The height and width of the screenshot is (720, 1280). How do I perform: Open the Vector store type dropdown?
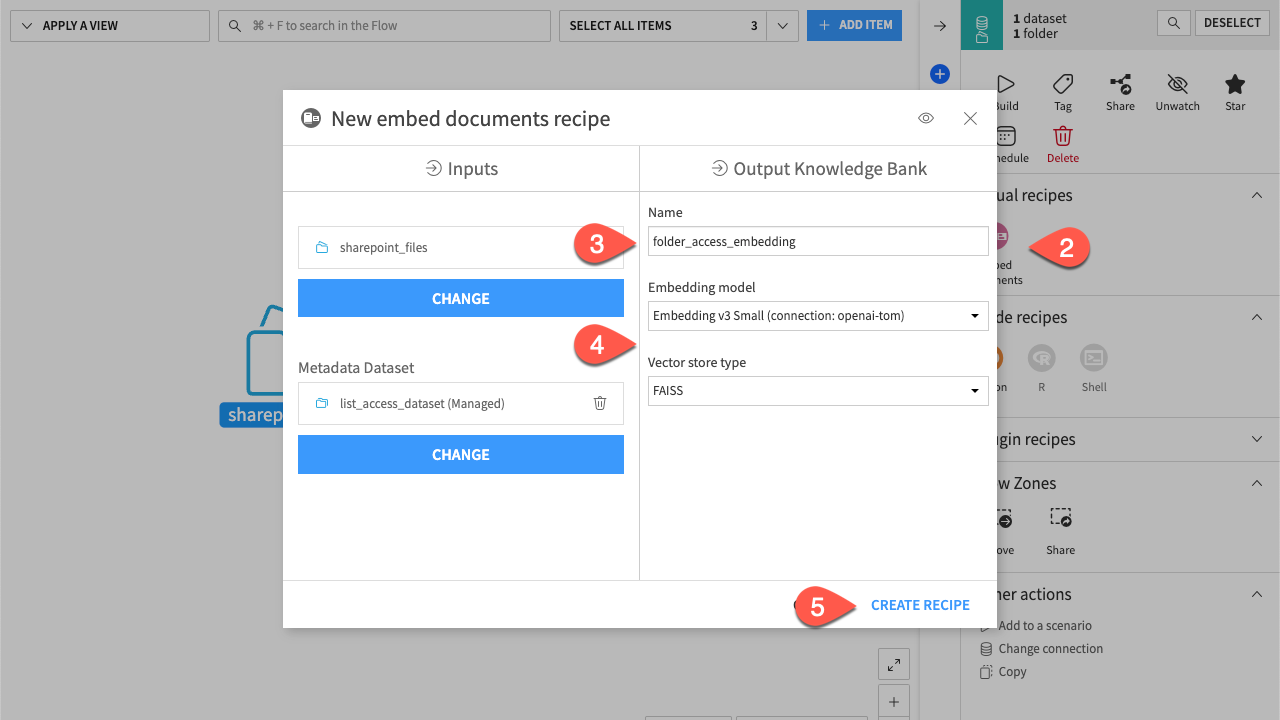(973, 390)
